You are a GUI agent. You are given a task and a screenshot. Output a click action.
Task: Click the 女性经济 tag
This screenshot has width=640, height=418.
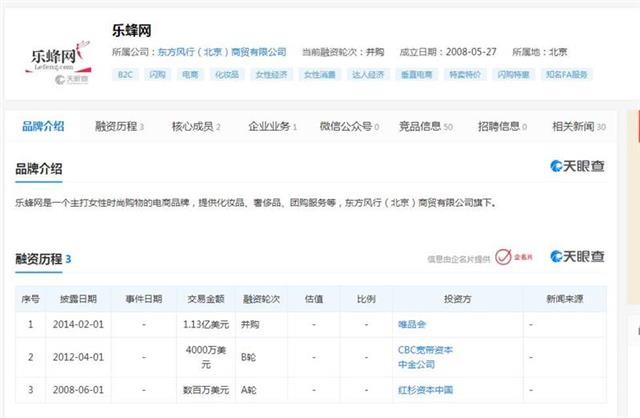pyautogui.click(x=271, y=74)
